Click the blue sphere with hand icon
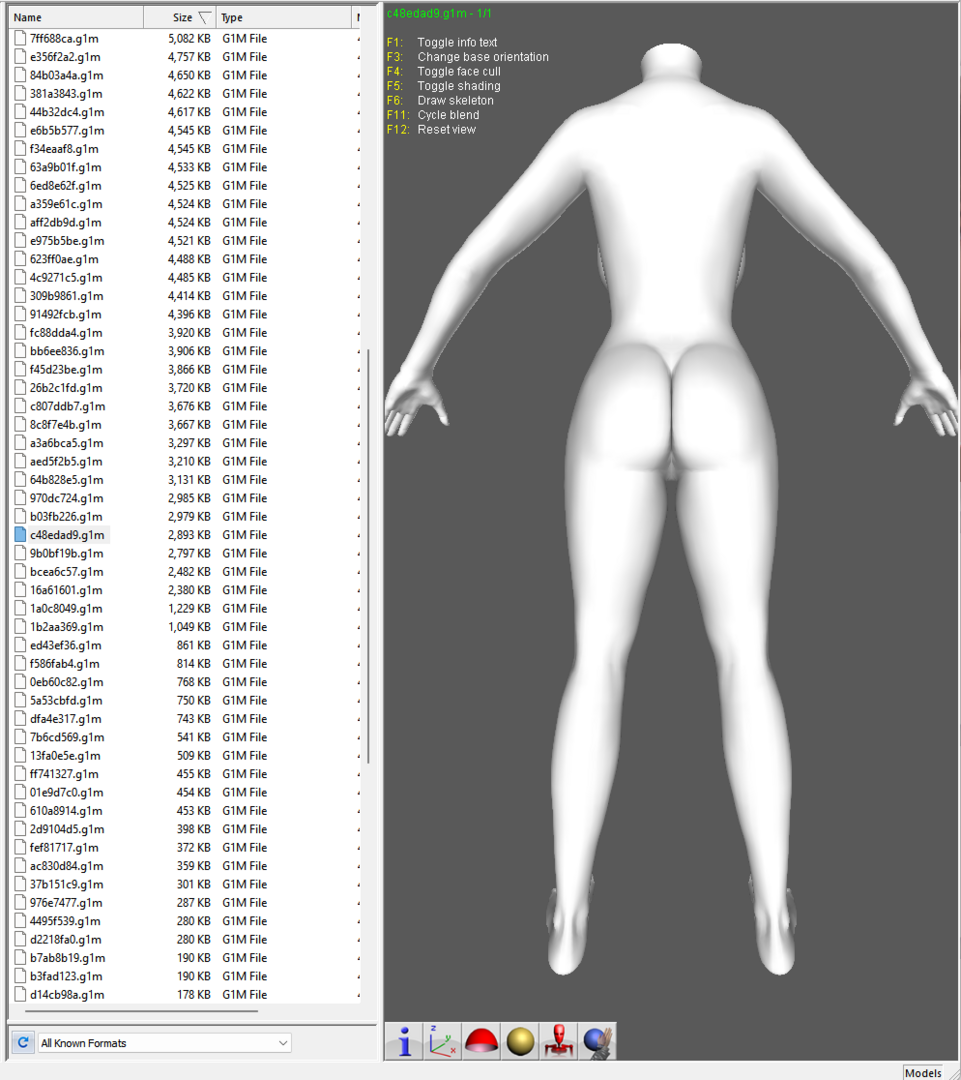Image resolution: width=961 pixels, height=1080 pixels. tap(597, 1041)
